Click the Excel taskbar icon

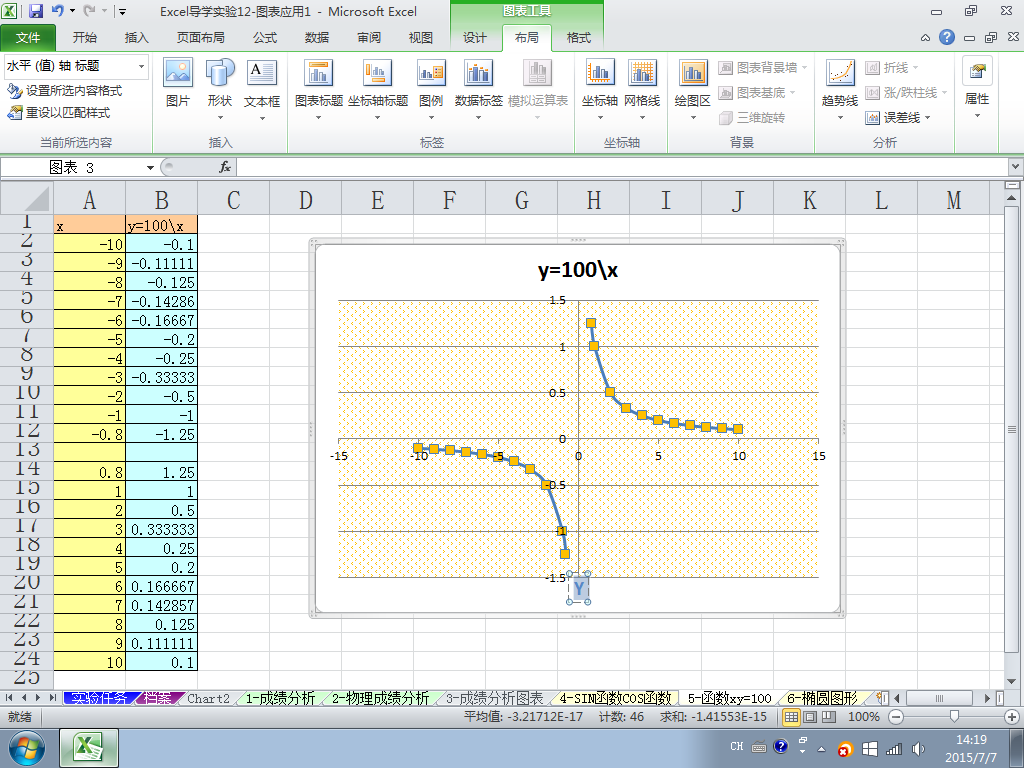point(89,748)
